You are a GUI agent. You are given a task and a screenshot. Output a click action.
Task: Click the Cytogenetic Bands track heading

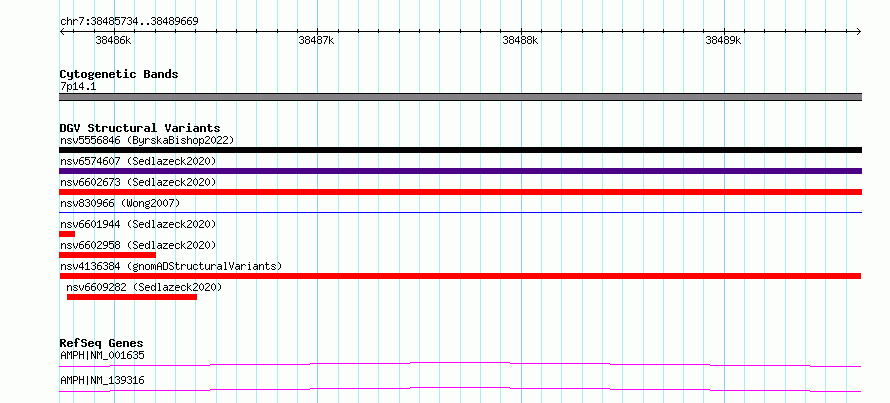[119, 74]
